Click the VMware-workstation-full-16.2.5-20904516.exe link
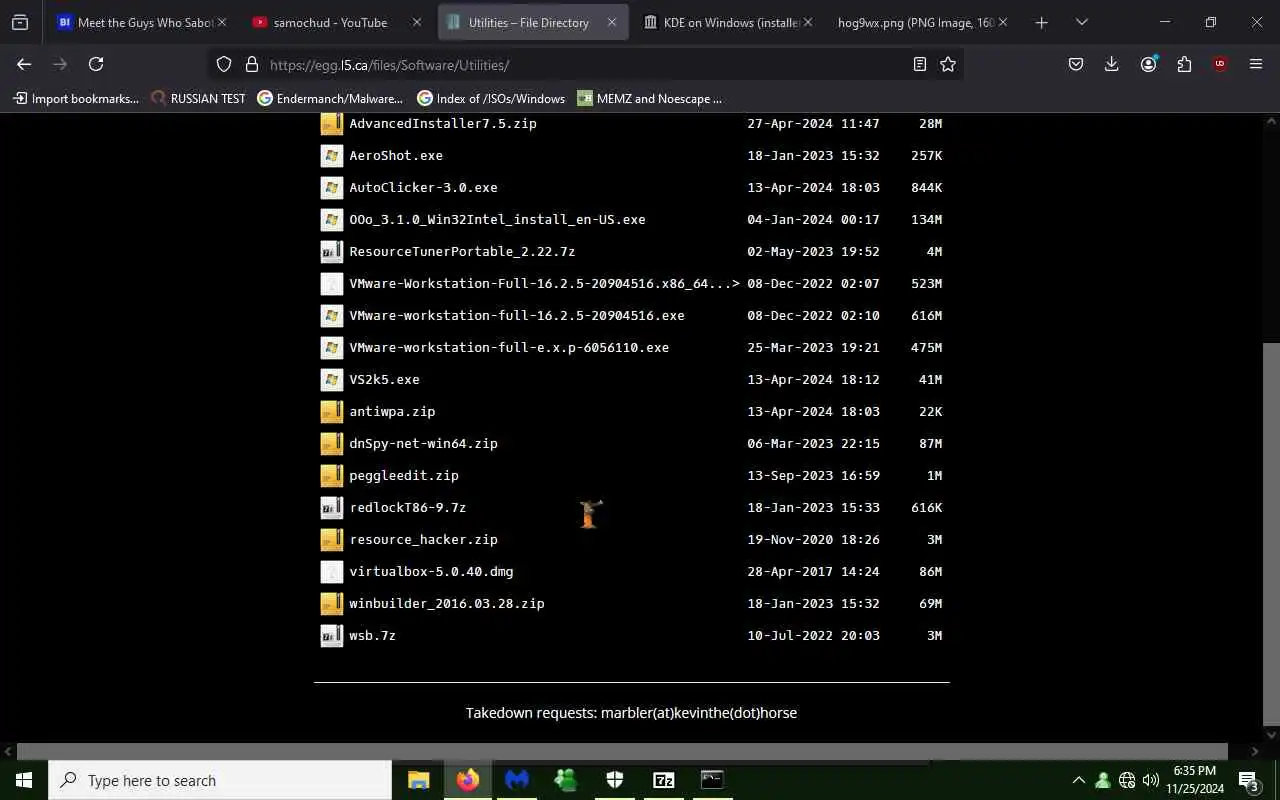The image size is (1280, 800). point(517,316)
